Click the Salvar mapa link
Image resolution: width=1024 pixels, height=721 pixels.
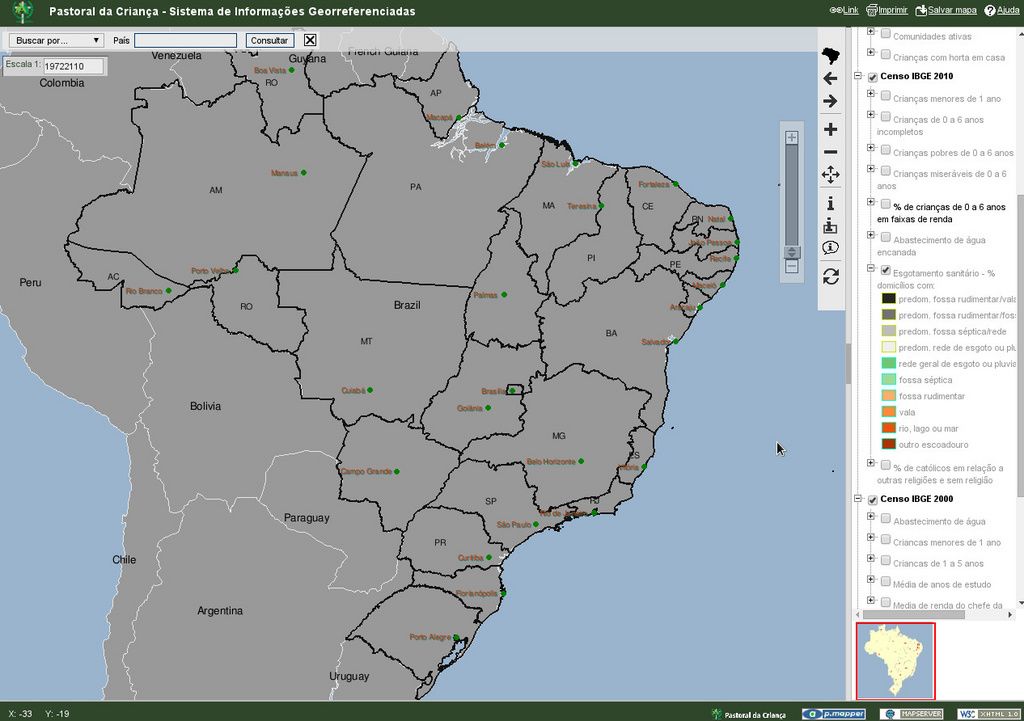coord(945,10)
